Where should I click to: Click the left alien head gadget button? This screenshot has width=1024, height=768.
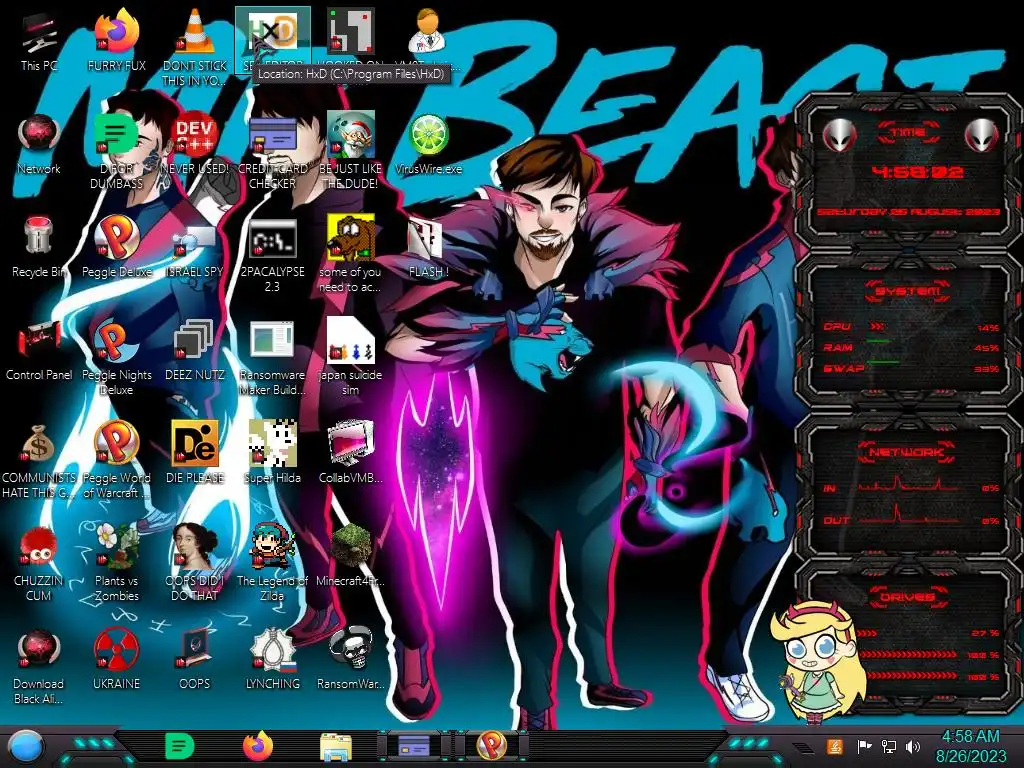click(x=839, y=135)
